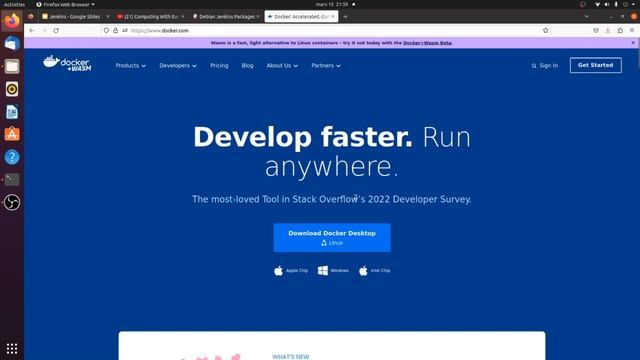Expand the About Us menu
Viewport: 640px width, 360px height.
click(282, 66)
